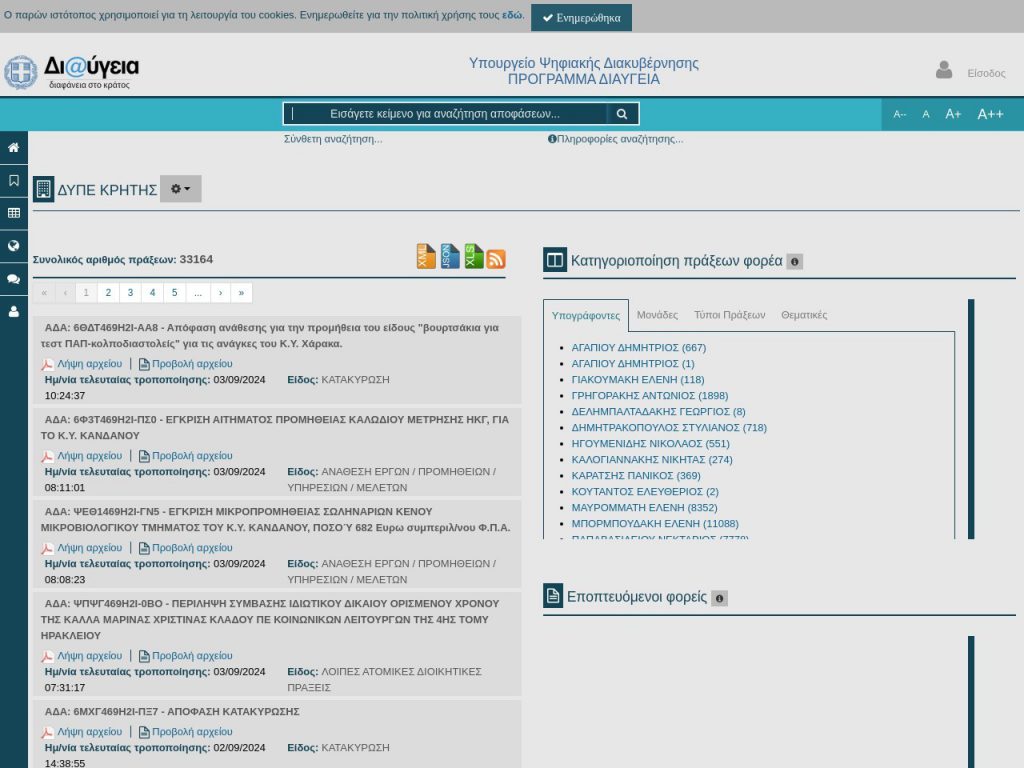Screen dimensions: 1024x768
Task: Jump to last page with » button
Action: coord(241,293)
